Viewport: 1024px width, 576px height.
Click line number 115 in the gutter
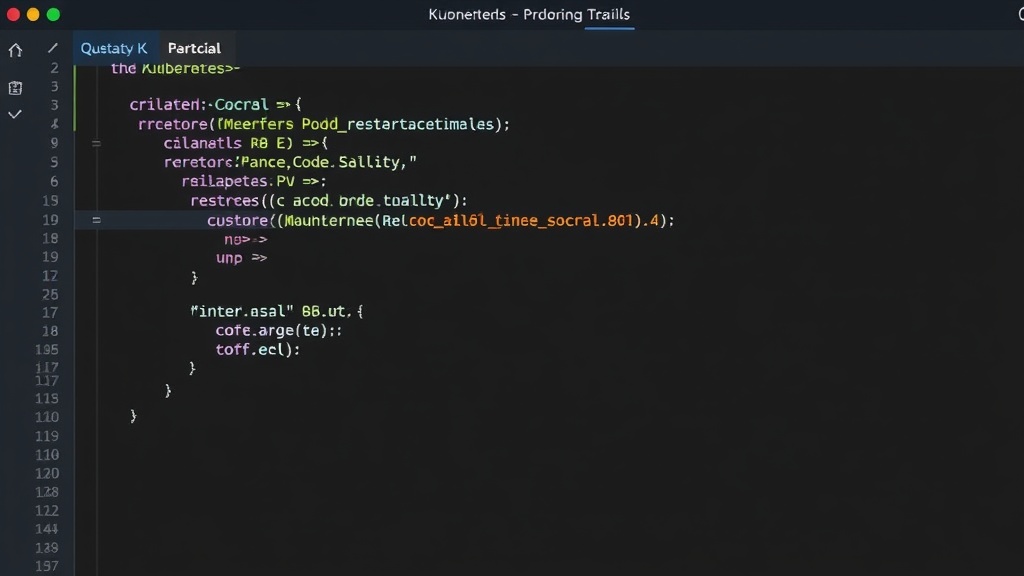(47, 398)
